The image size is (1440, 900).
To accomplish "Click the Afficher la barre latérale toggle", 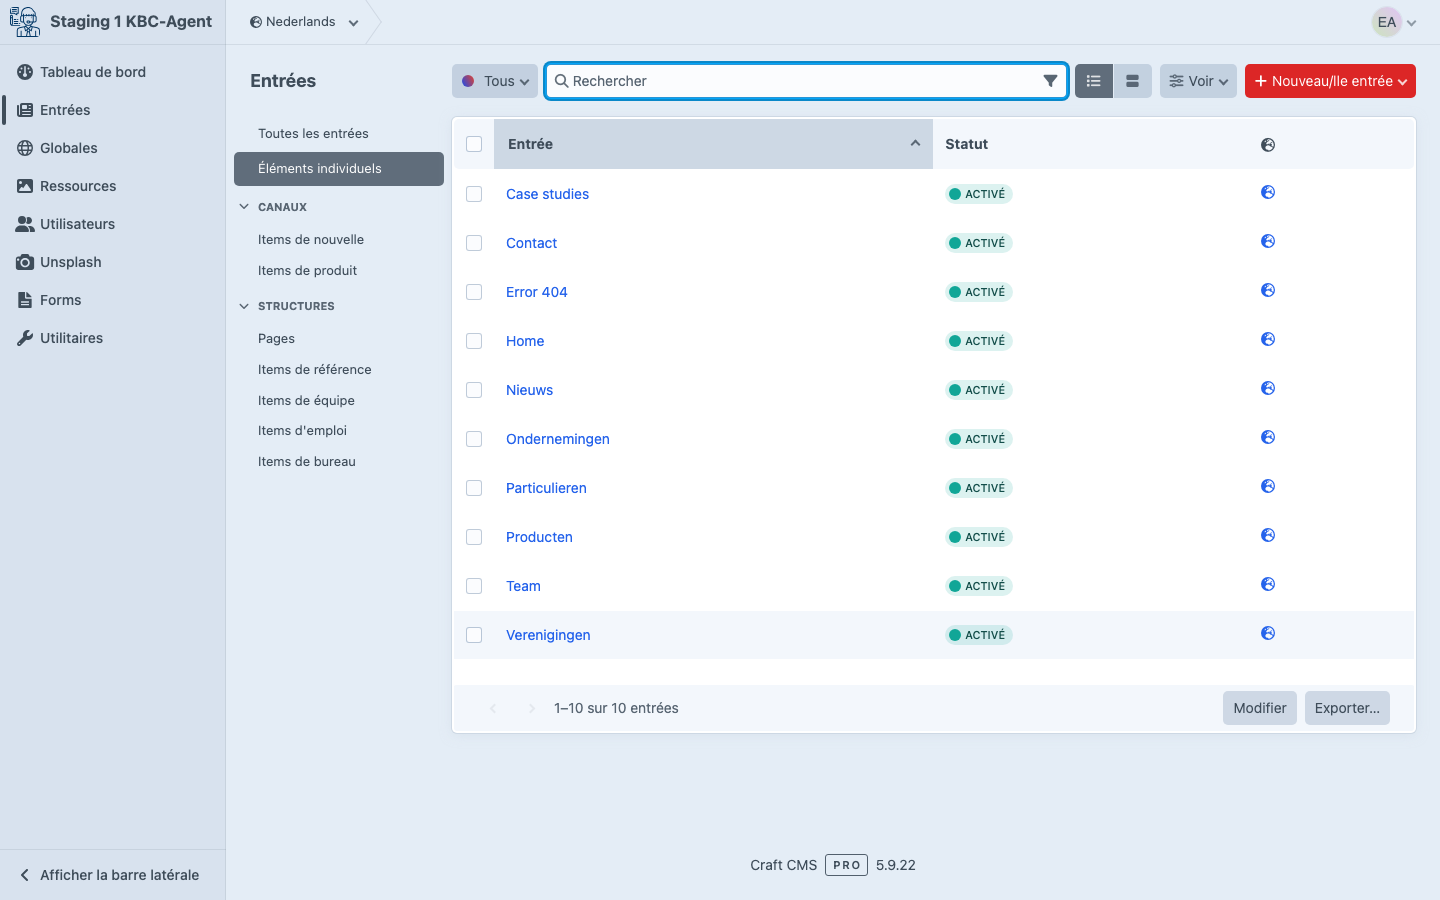I will (112, 875).
